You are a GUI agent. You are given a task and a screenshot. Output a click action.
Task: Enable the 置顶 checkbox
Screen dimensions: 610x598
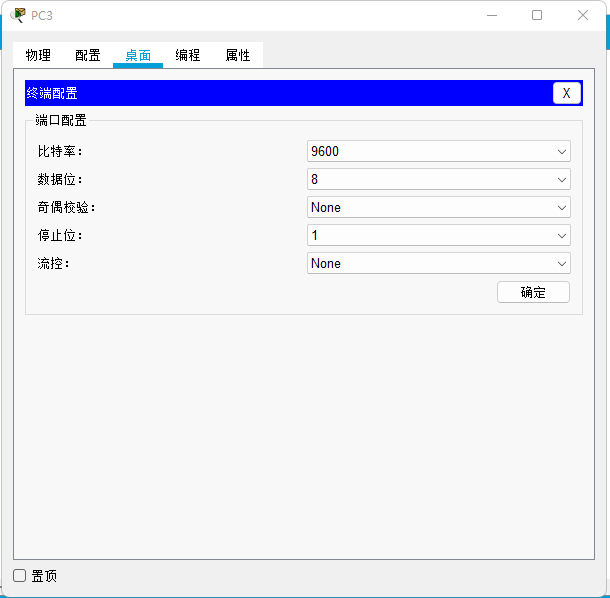[x=19, y=576]
